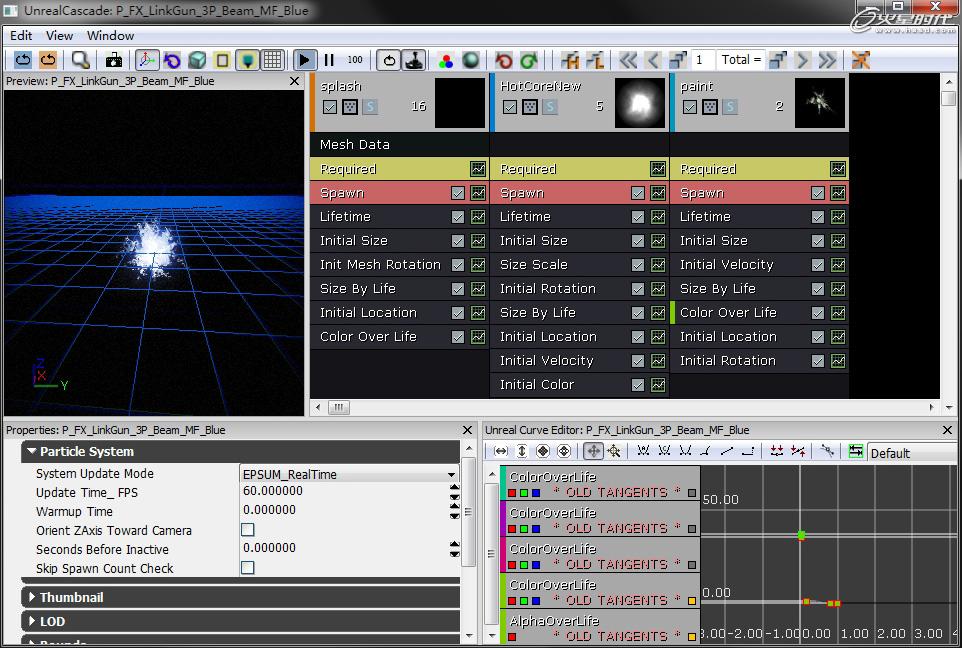
Task: Jump to the lowest LOD arrow icon
Action: click(827, 61)
